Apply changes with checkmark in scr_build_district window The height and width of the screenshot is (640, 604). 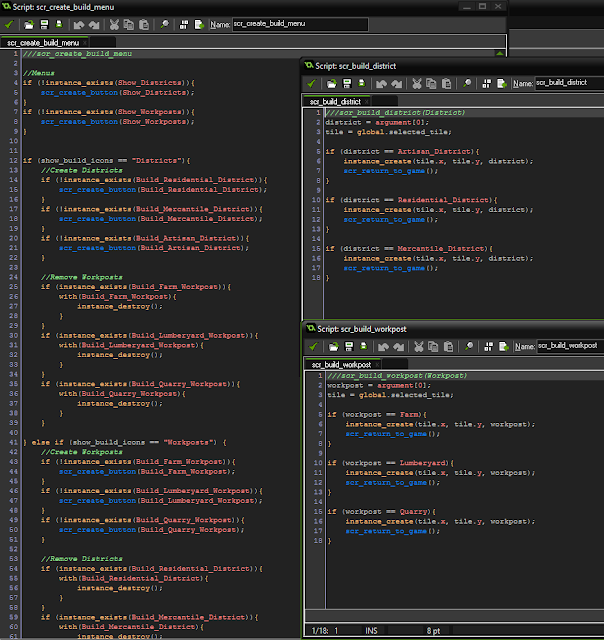coord(311,83)
